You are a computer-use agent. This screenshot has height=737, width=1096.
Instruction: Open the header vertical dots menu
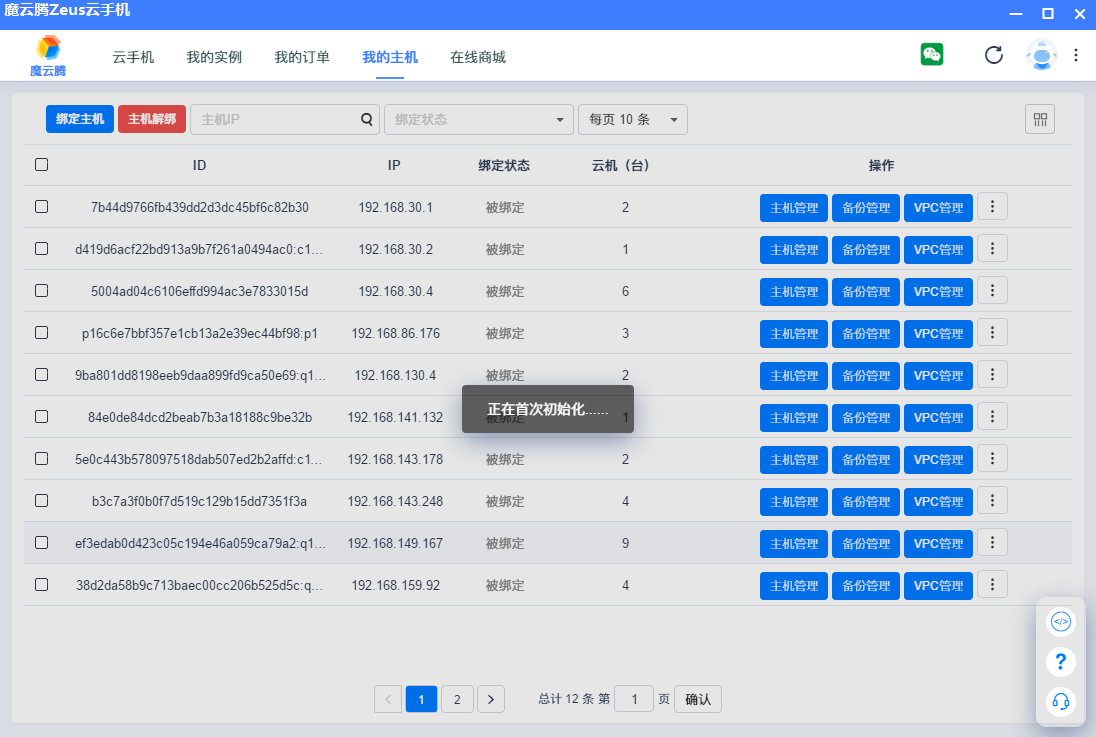tap(1076, 55)
